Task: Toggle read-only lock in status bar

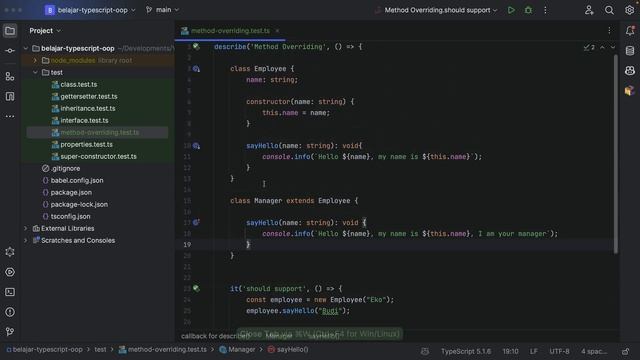Action: pyautogui.click(x=625, y=351)
